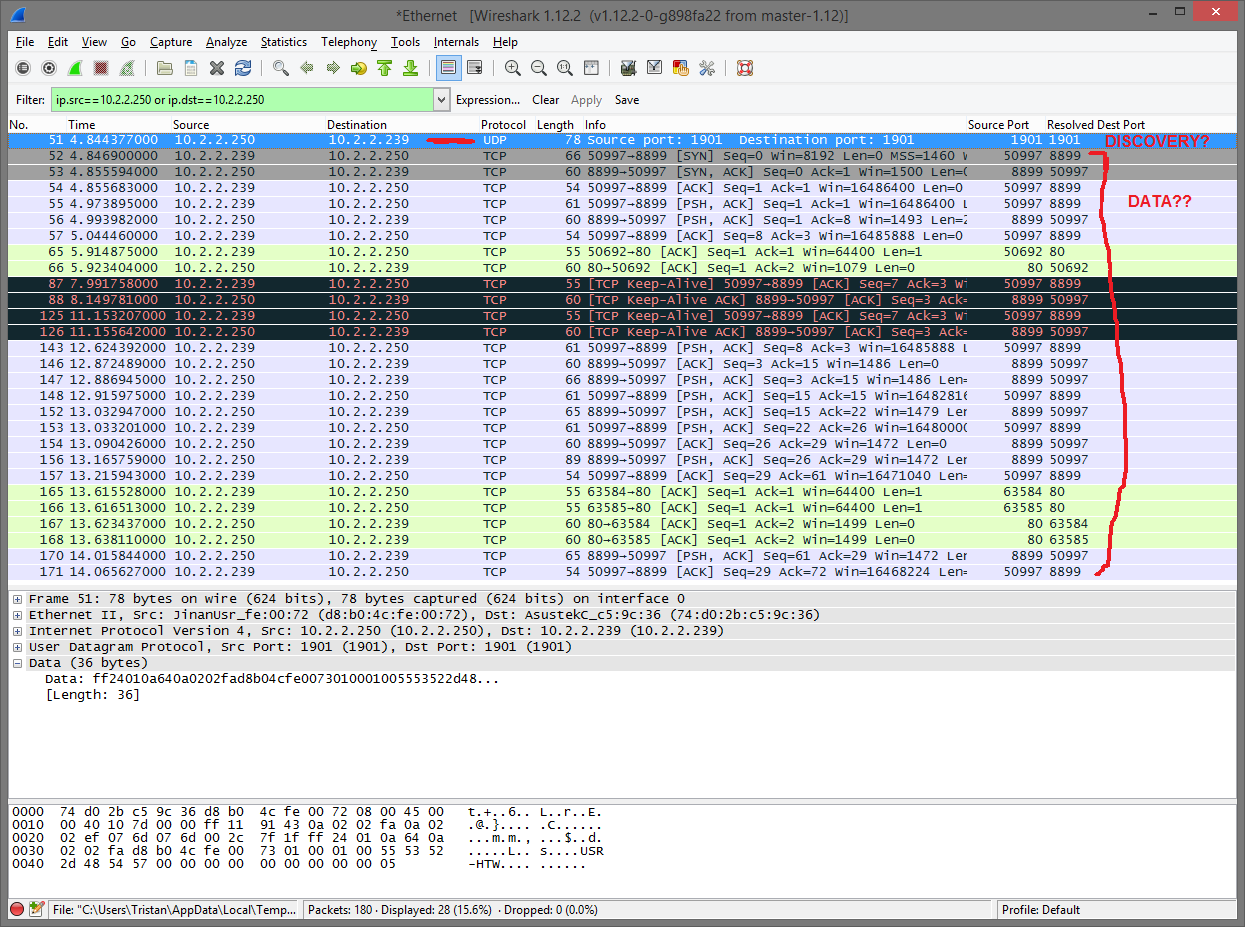Clear the current display filter
Screen dimensions: 1245x927
pyautogui.click(x=545, y=100)
